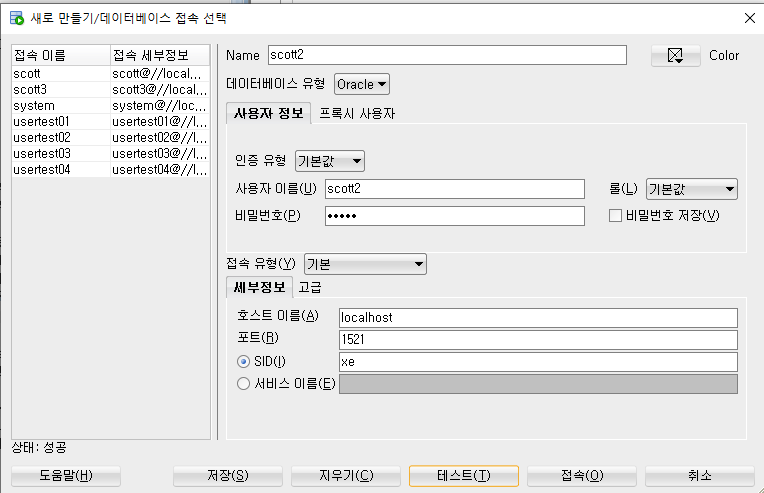Click the 접속 세부정보 column header
The width and height of the screenshot is (764, 493).
tap(160, 55)
